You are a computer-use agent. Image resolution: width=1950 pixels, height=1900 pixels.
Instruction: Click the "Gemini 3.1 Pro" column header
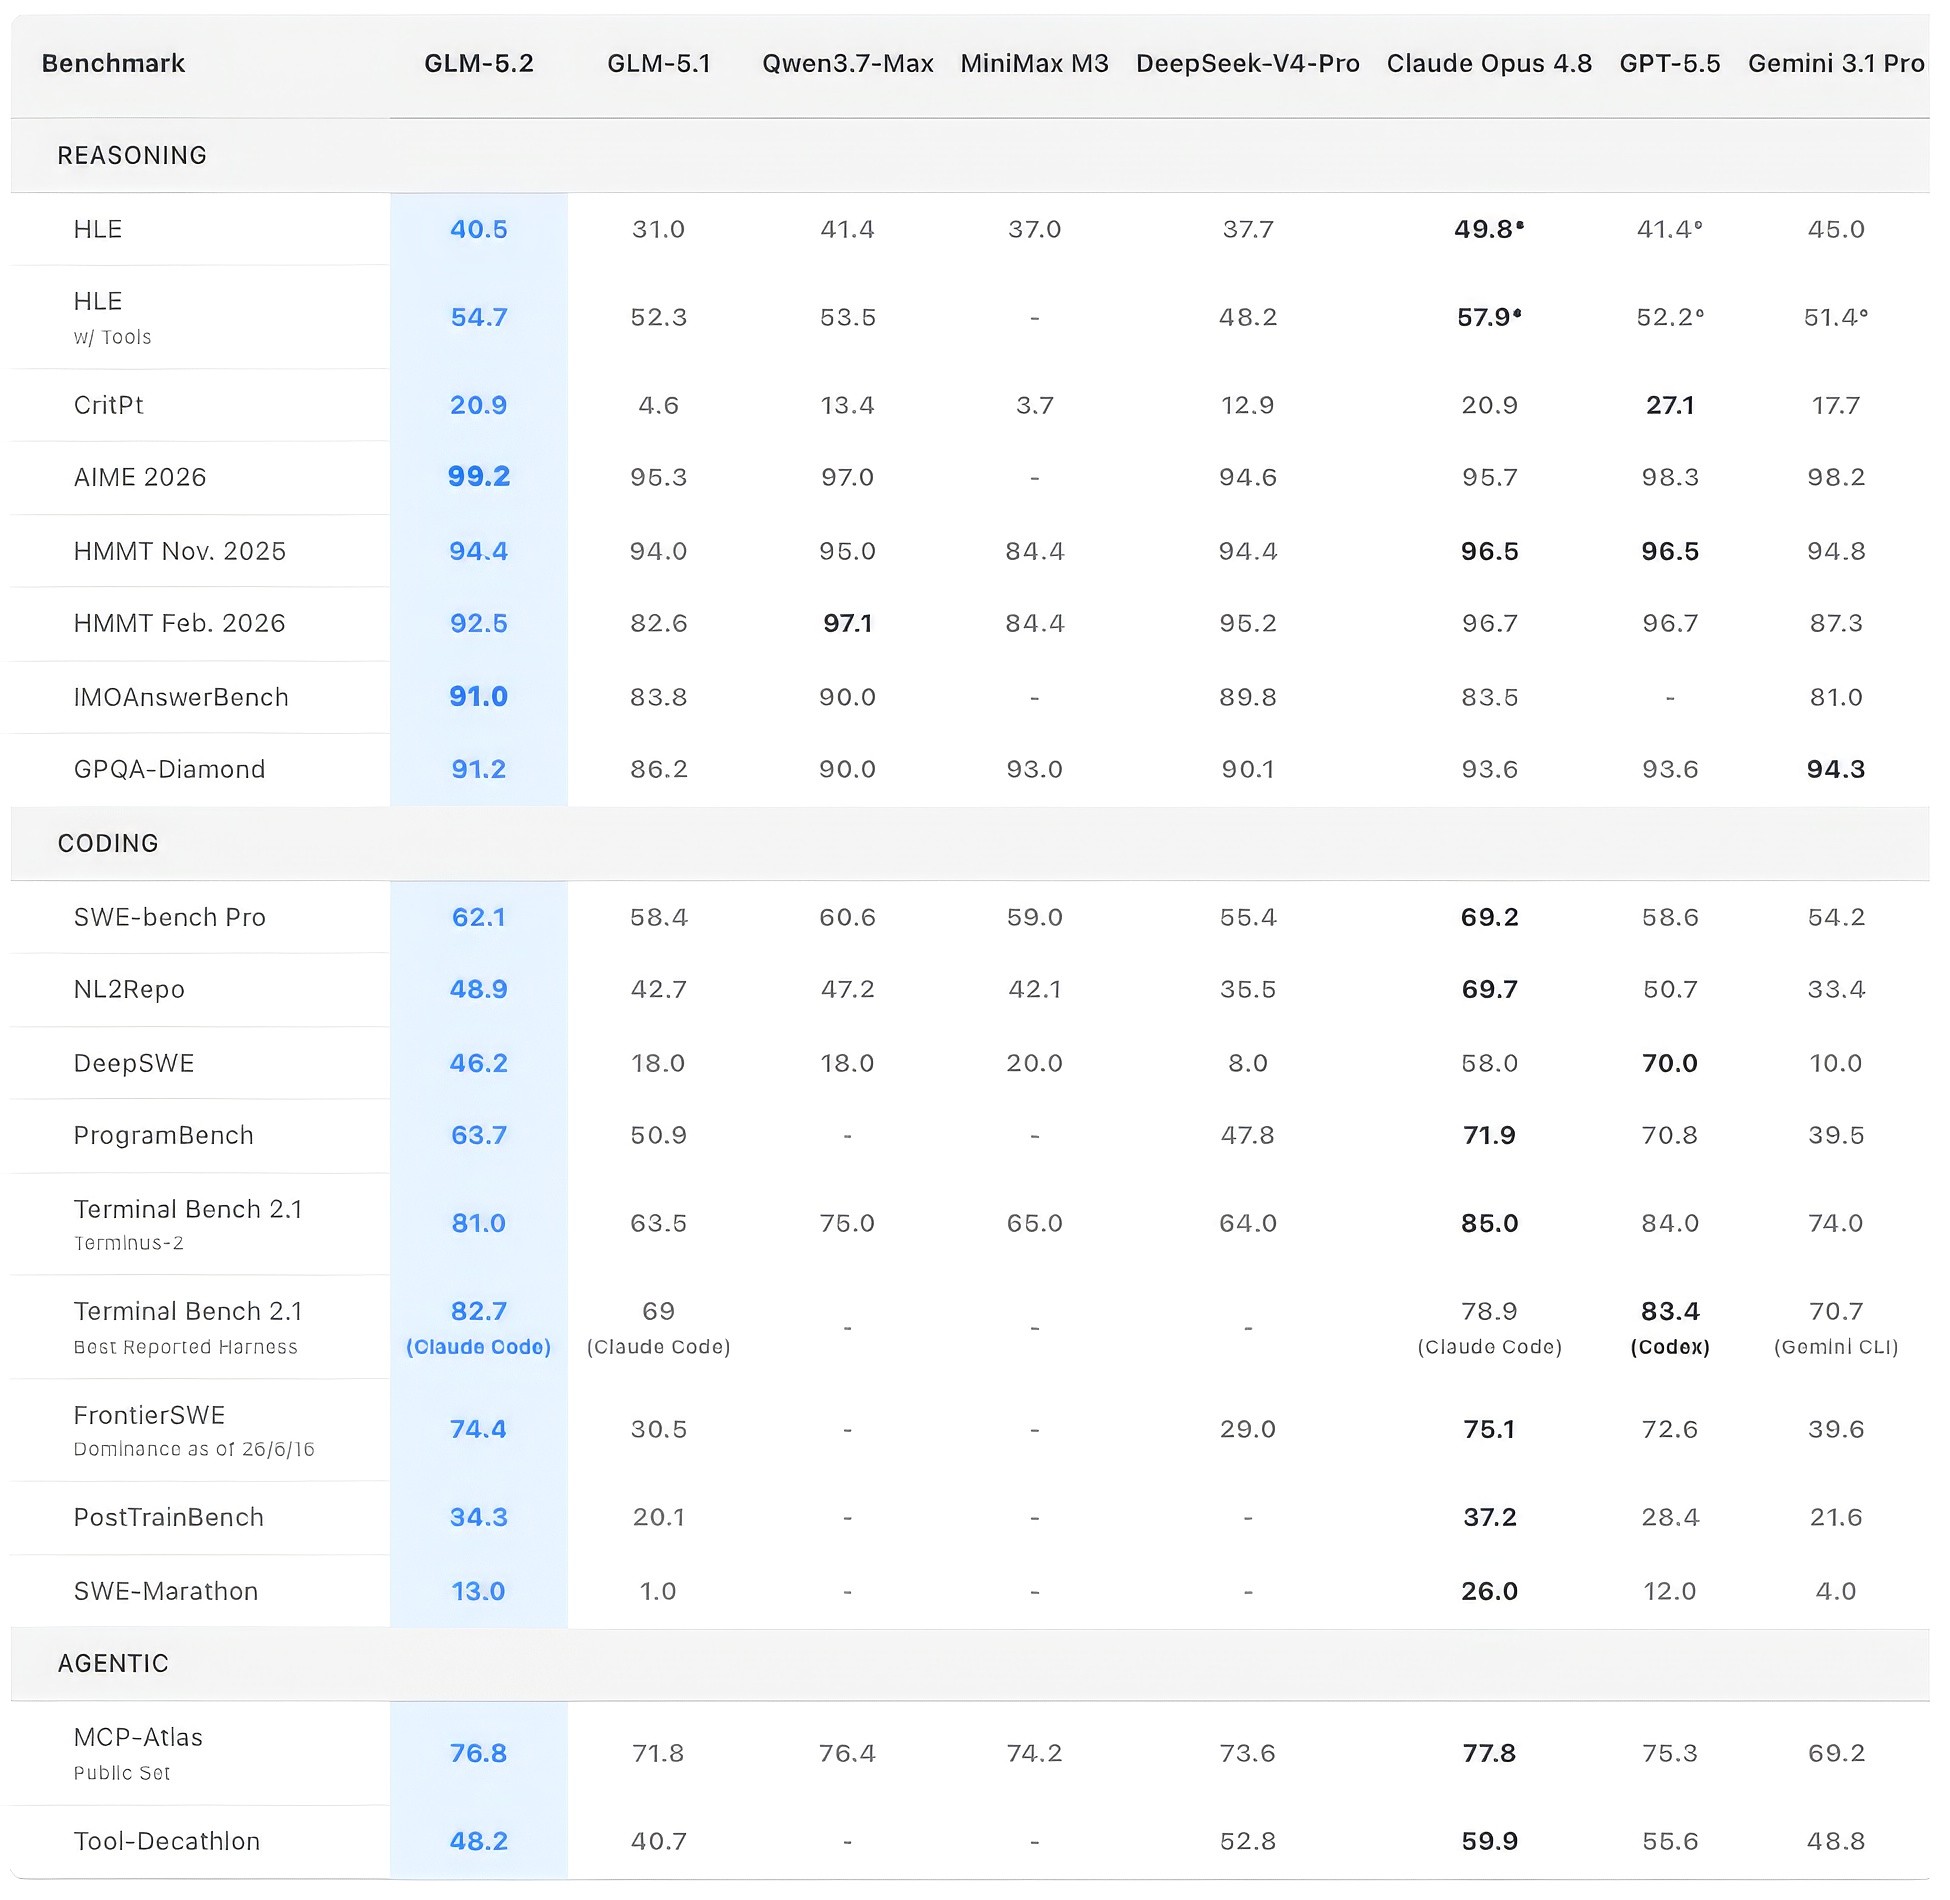[x=1836, y=64]
